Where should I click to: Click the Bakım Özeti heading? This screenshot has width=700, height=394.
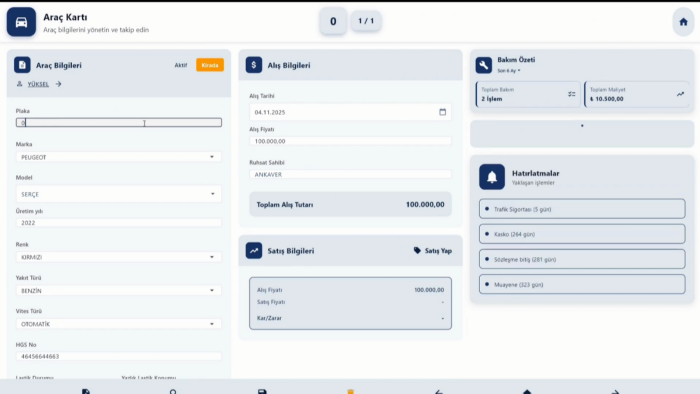pyautogui.click(x=516, y=60)
